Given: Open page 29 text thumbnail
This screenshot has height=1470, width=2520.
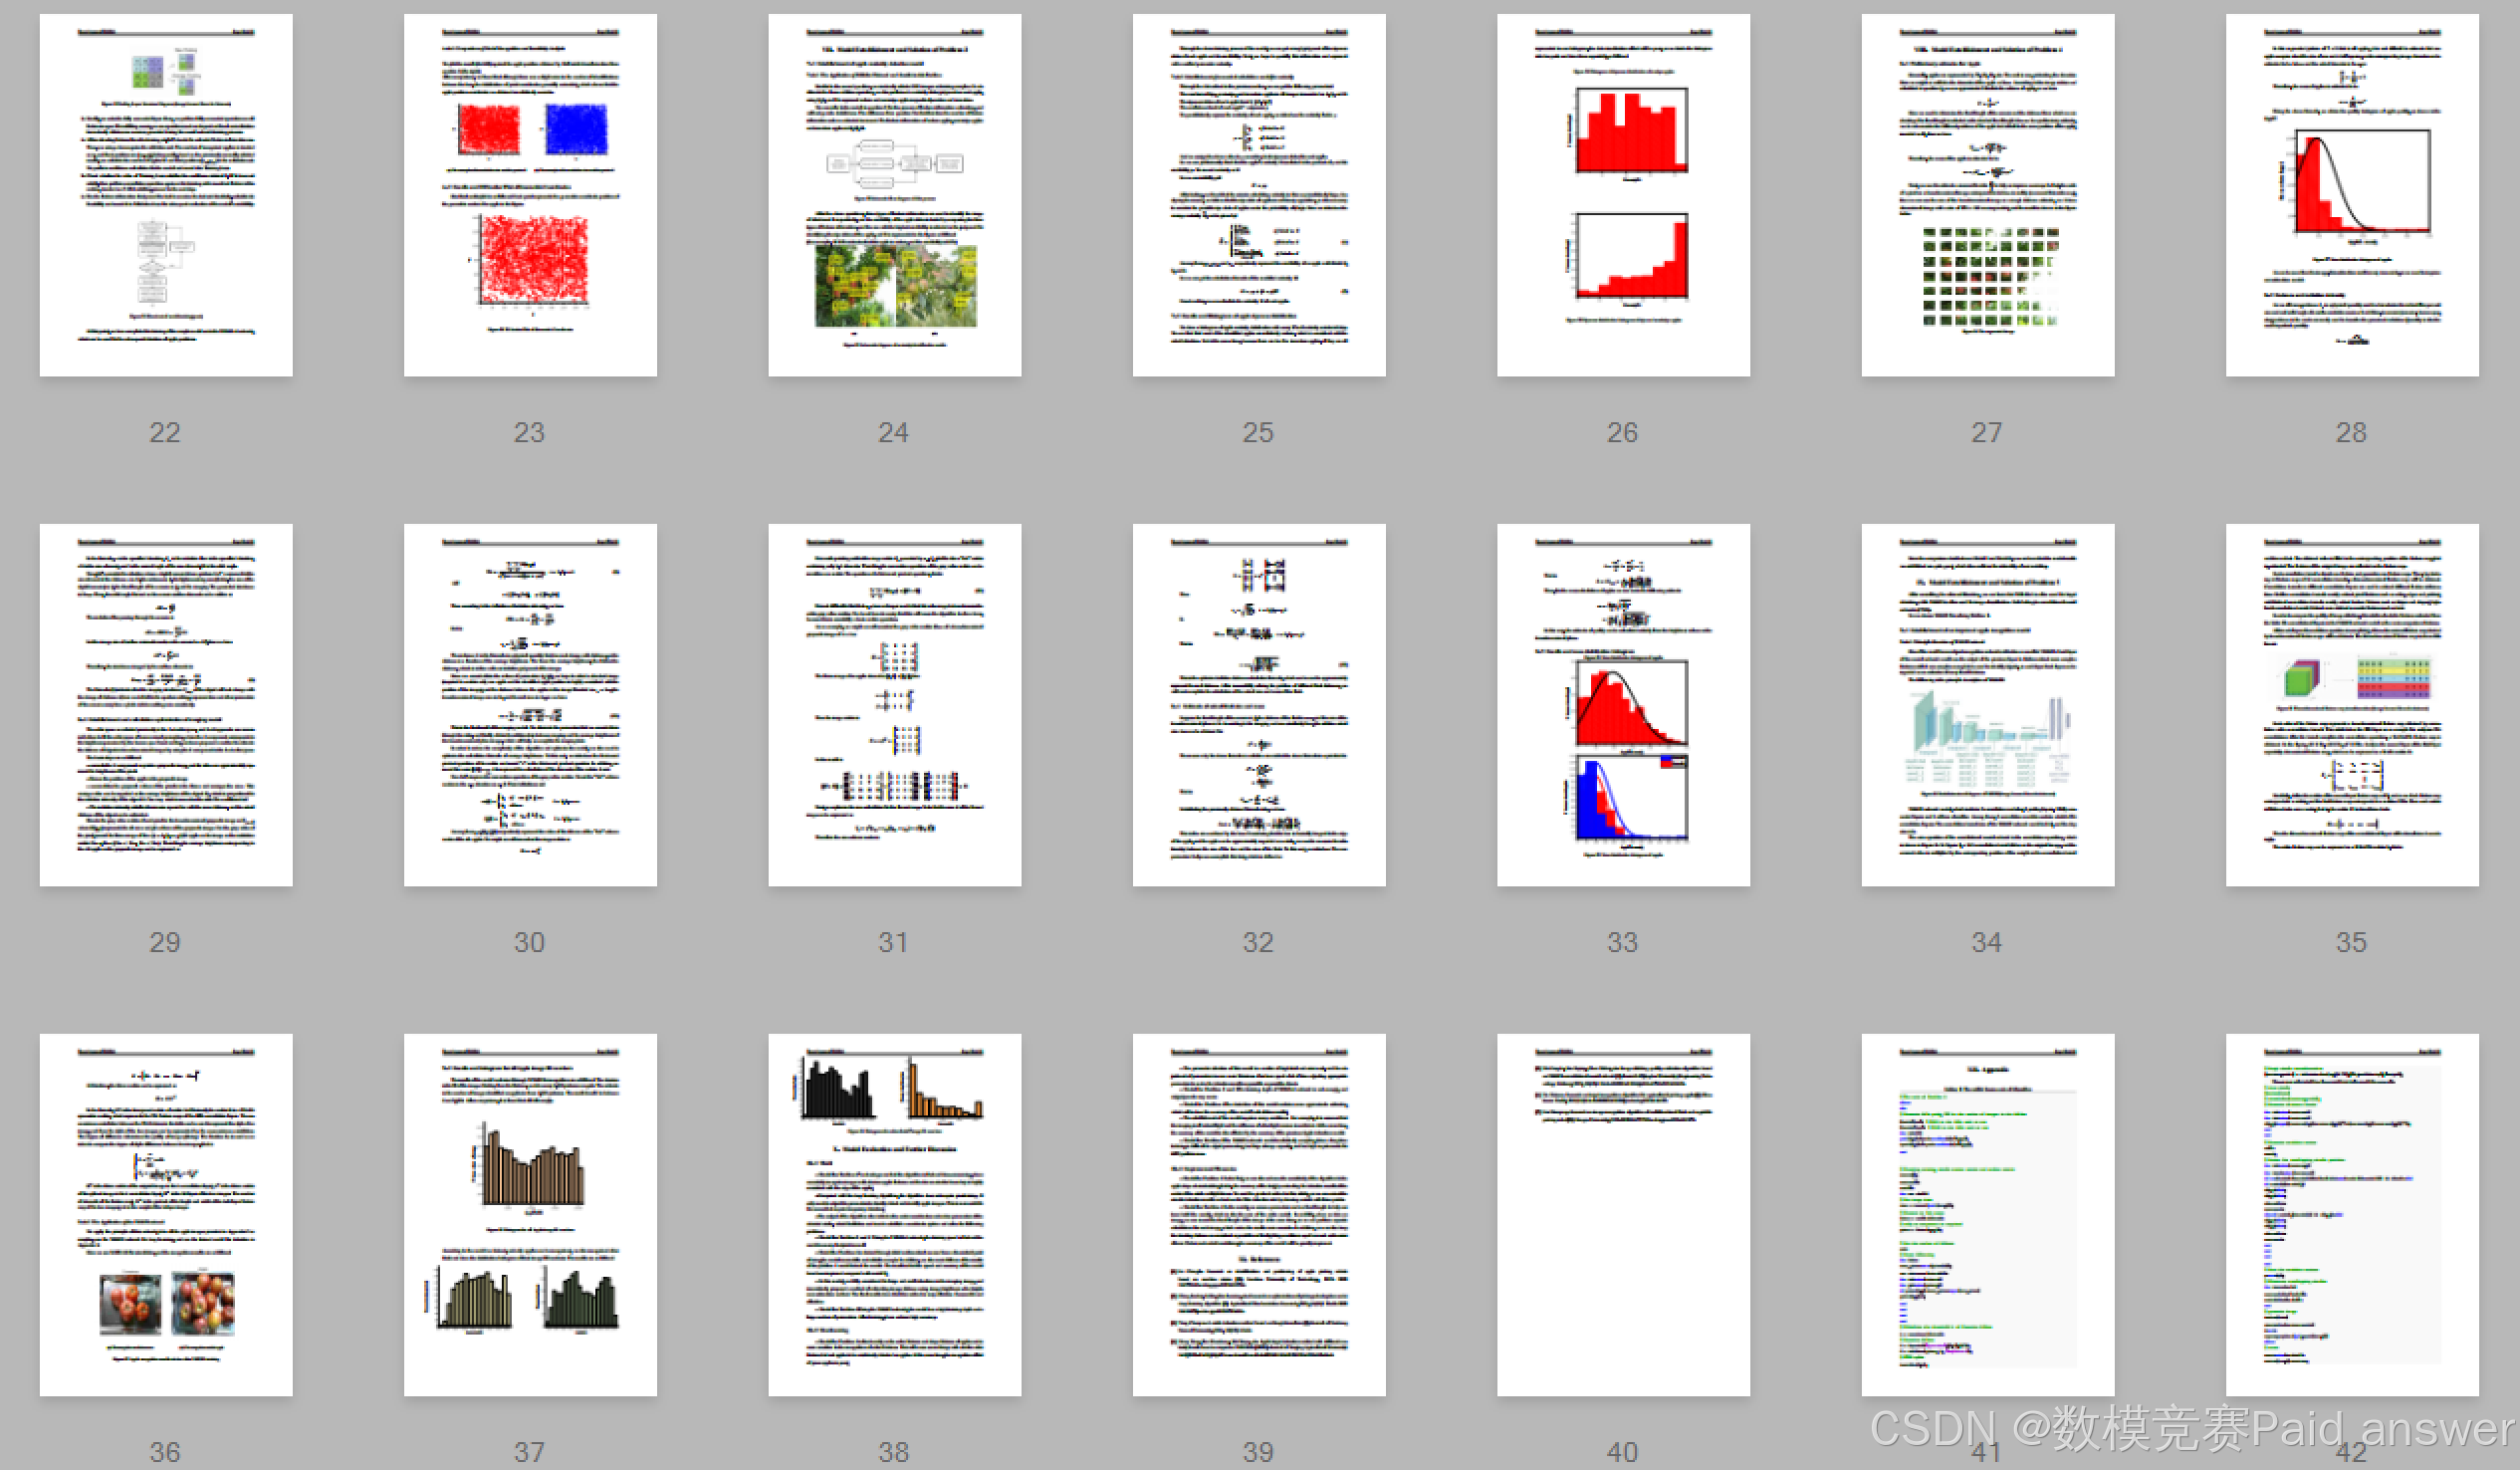Looking at the screenshot, I should point(166,705).
